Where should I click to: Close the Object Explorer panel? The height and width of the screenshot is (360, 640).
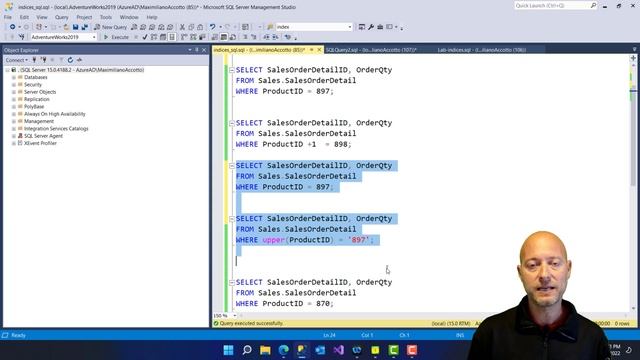[204, 50]
